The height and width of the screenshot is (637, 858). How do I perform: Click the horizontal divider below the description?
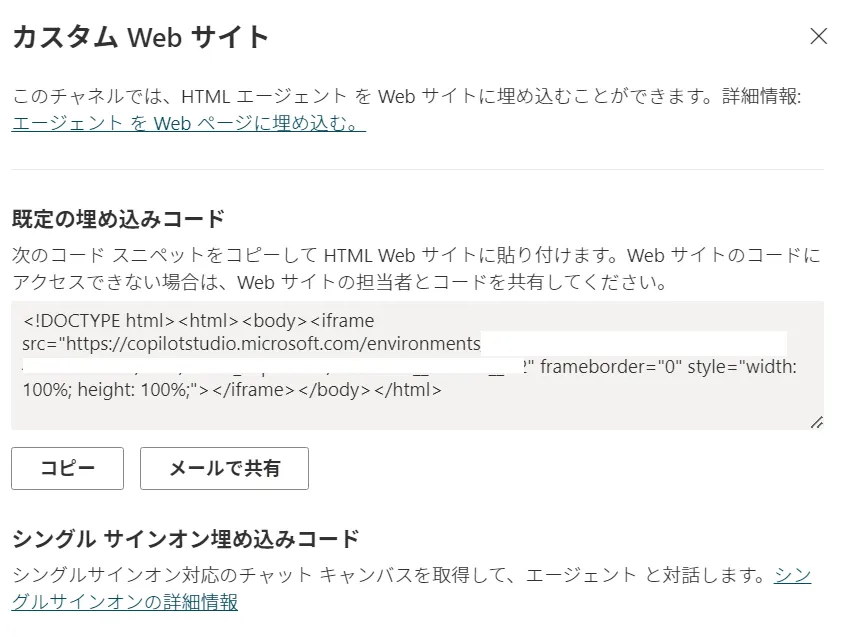[x=417, y=169]
